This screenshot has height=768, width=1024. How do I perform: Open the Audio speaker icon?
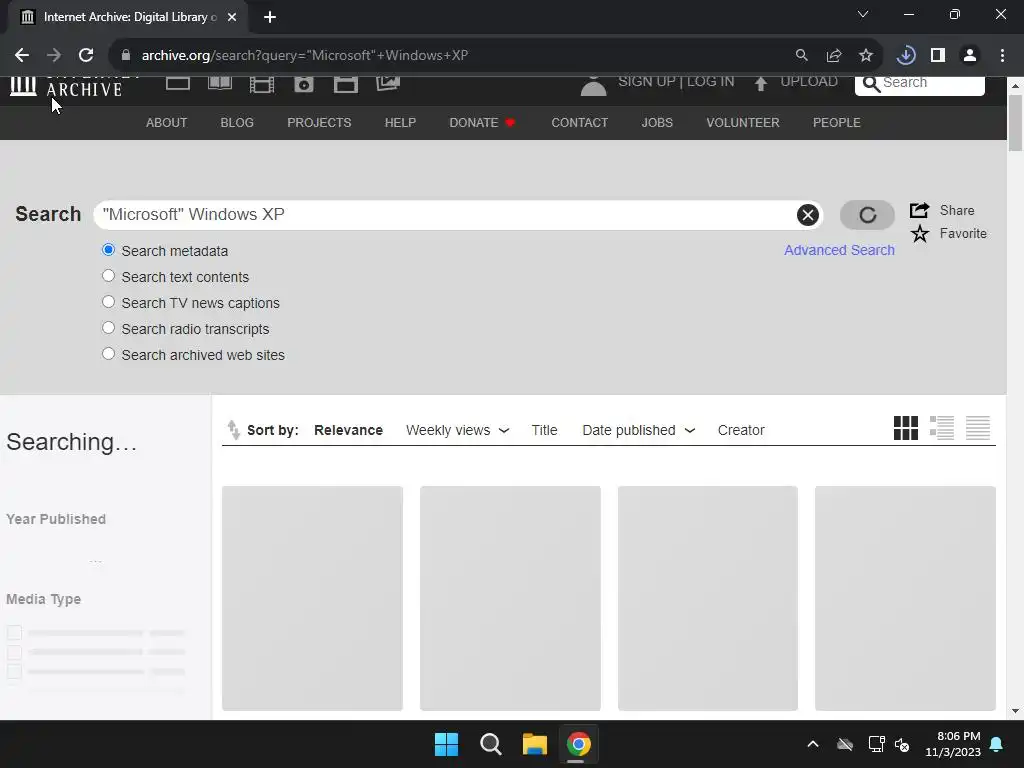(x=304, y=84)
